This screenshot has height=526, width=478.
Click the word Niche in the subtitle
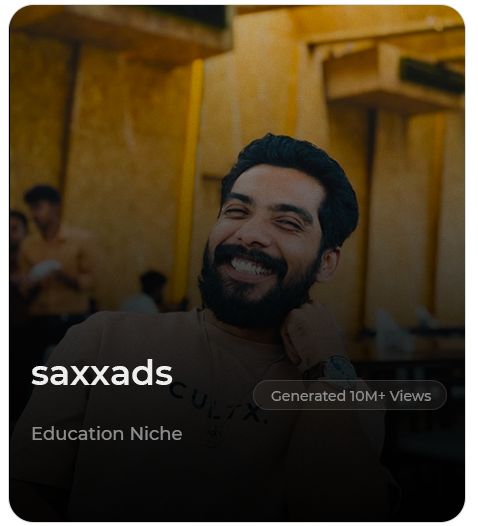(156, 434)
